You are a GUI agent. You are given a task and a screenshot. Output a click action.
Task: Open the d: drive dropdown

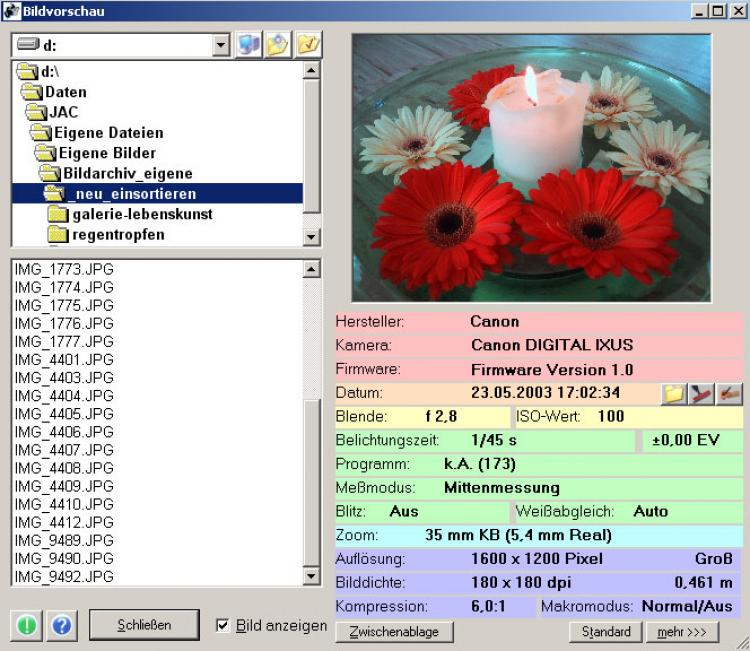[x=221, y=45]
